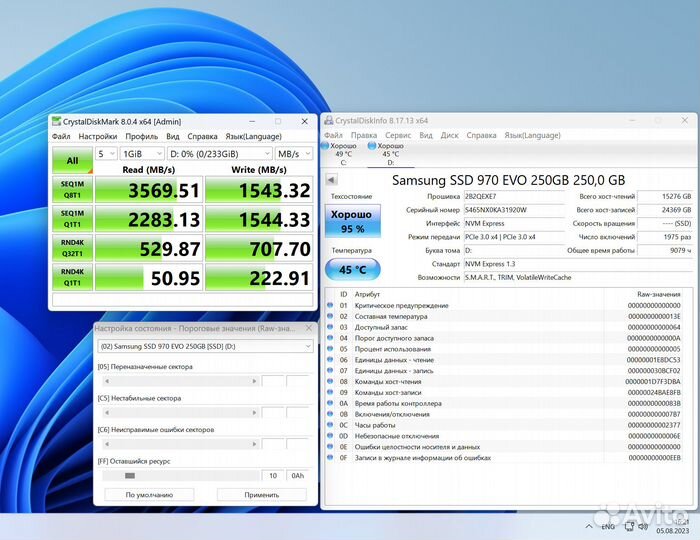Click ENG language indicator in taskbar
Viewport: 700px width, 540px height.
coord(608,527)
